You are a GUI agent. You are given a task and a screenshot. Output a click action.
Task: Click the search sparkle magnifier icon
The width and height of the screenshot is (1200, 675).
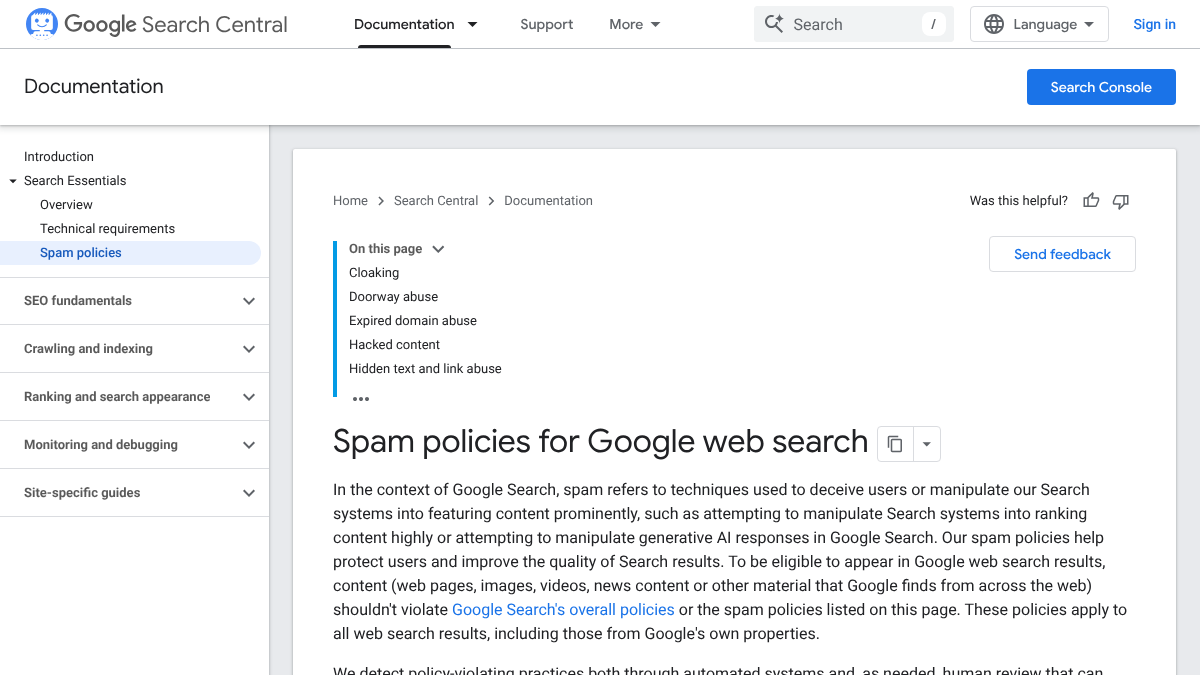point(774,24)
